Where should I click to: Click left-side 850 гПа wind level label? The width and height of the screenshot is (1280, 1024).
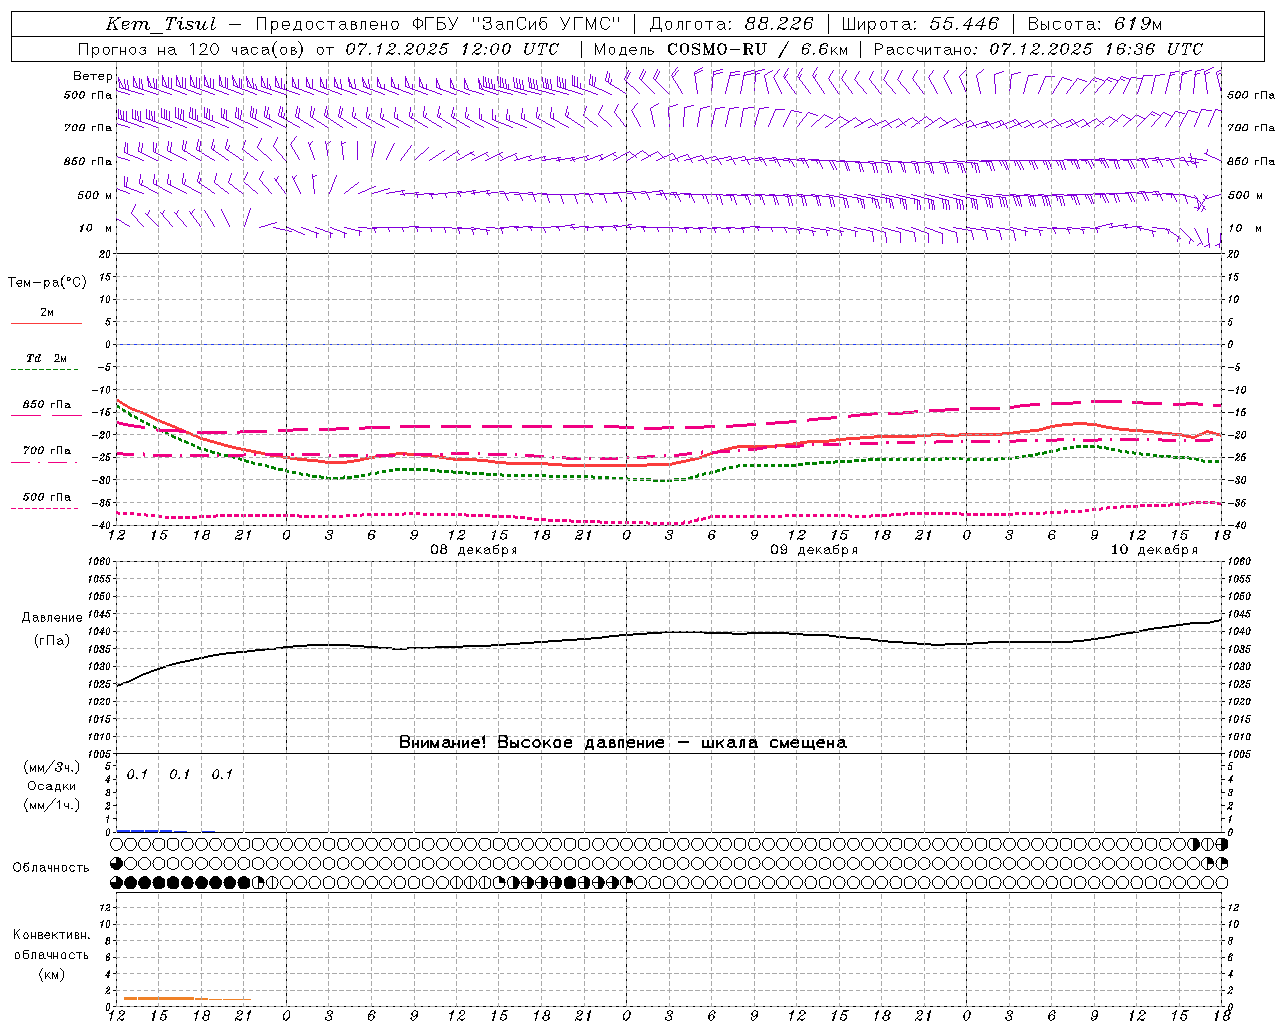click(x=88, y=161)
